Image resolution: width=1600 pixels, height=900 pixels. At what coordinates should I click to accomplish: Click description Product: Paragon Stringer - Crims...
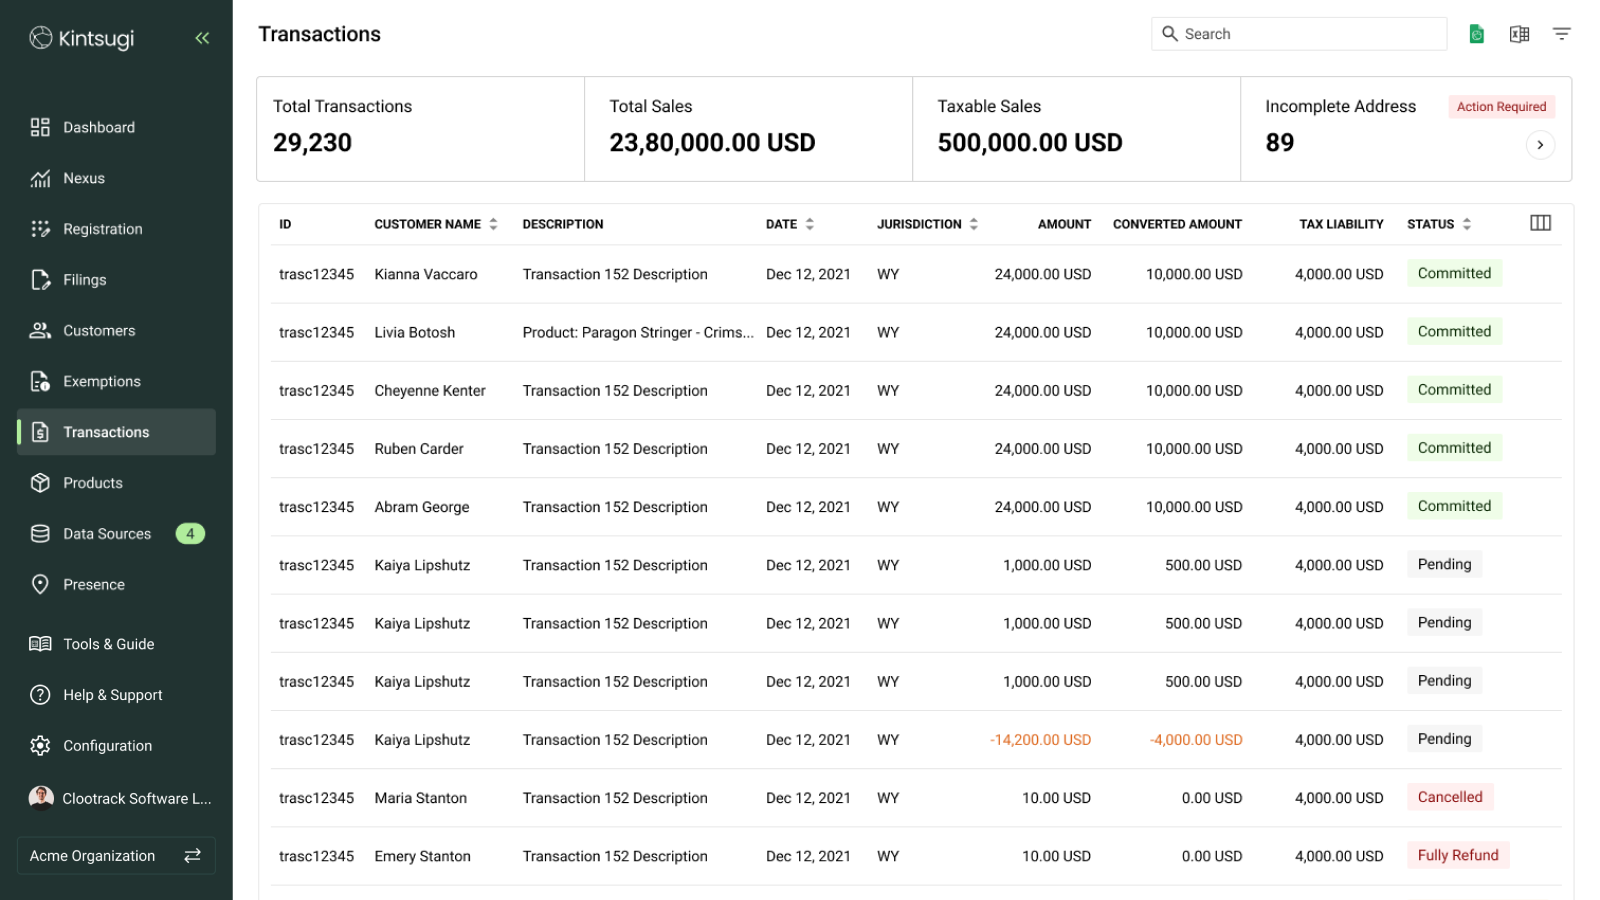[x=638, y=332]
